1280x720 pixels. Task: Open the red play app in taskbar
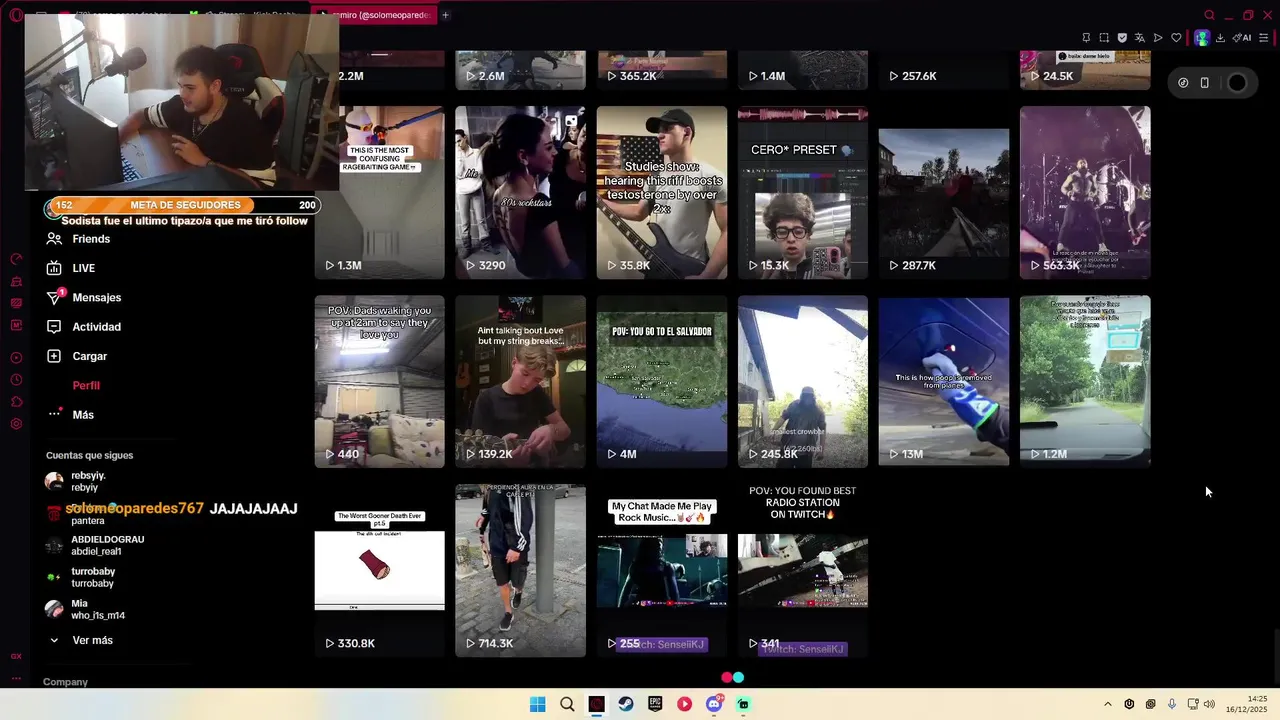click(684, 704)
